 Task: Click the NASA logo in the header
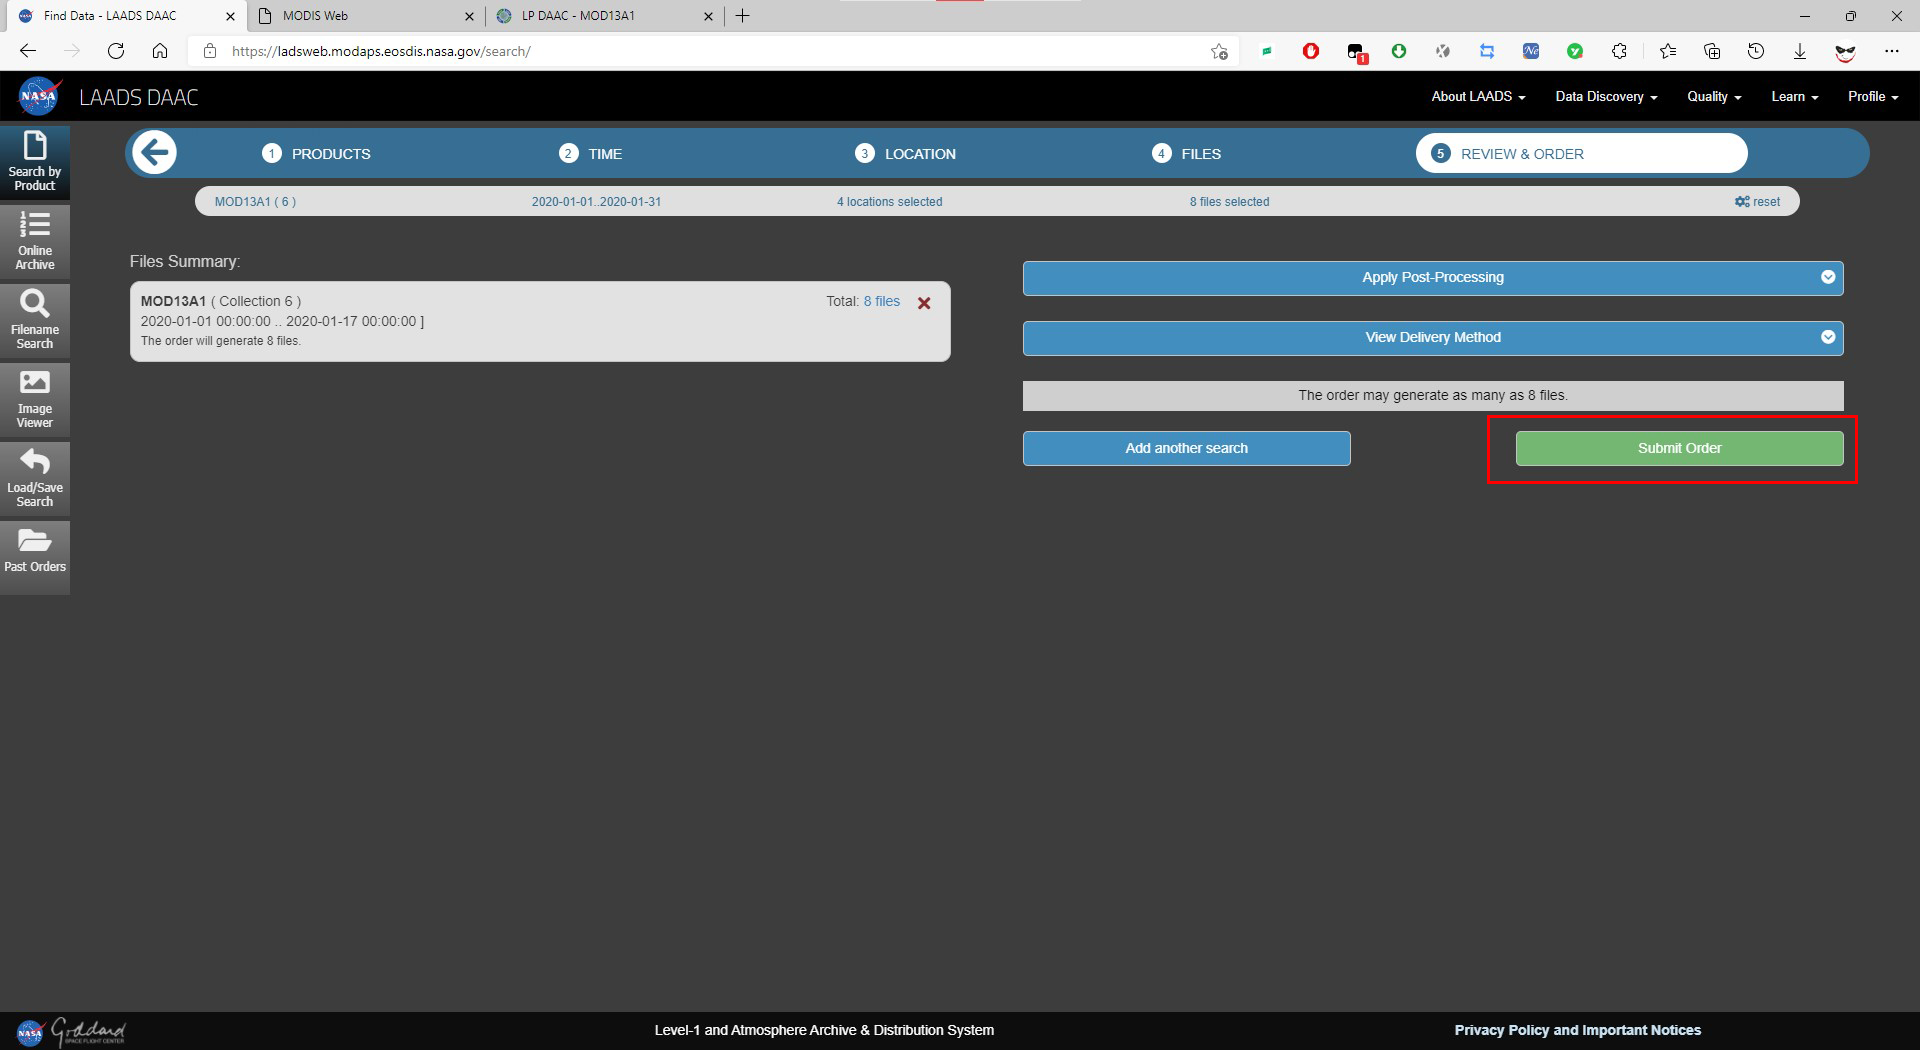[40, 97]
